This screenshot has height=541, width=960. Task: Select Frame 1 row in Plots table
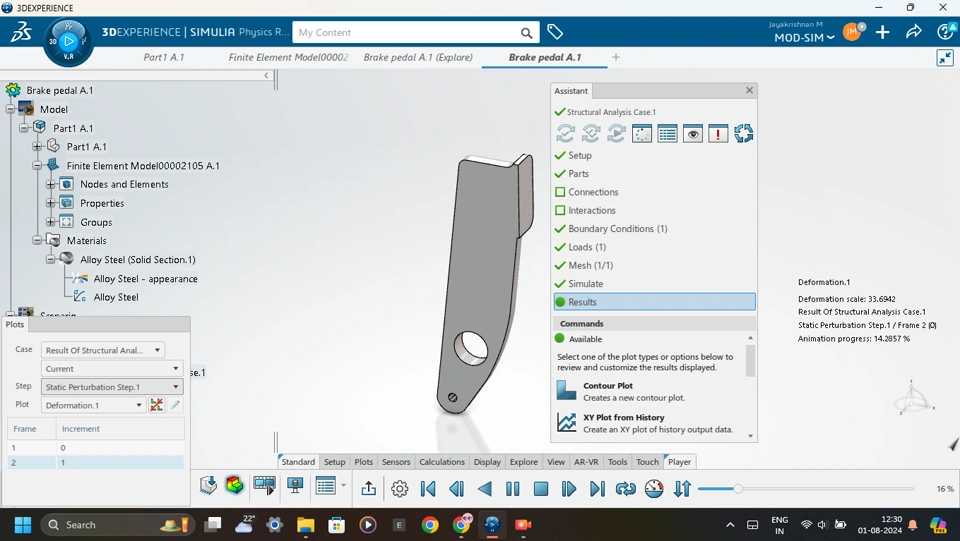coord(96,448)
